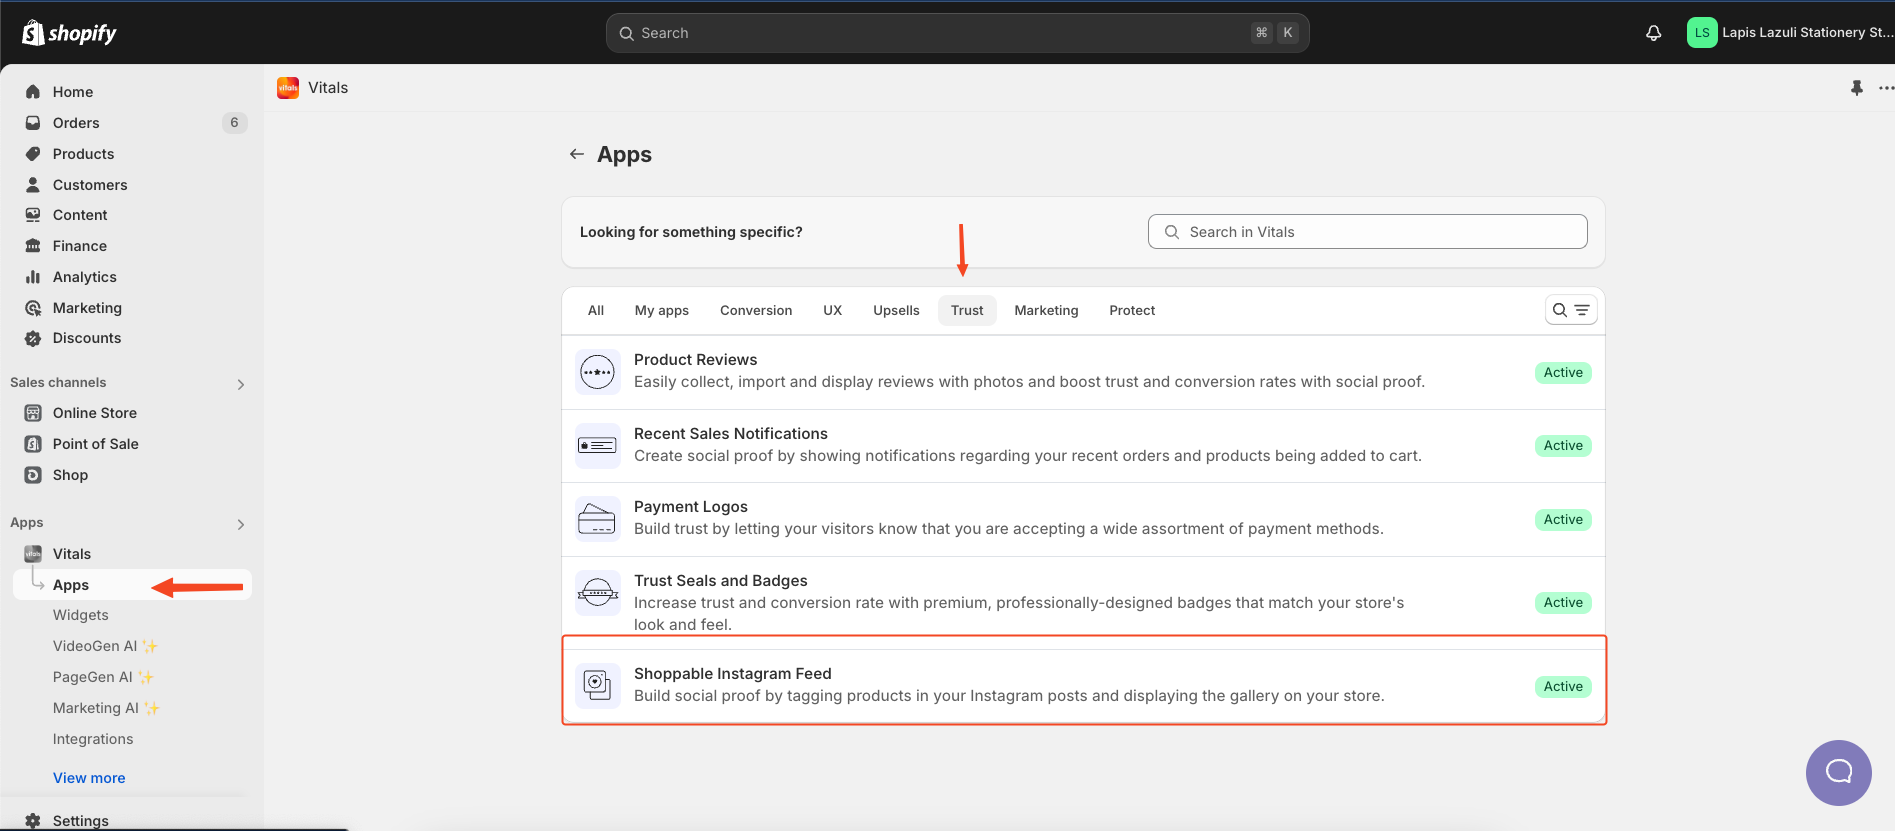This screenshot has height=831, width=1895.
Task: Pin the Vitals app
Action: (x=1857, y=88)
